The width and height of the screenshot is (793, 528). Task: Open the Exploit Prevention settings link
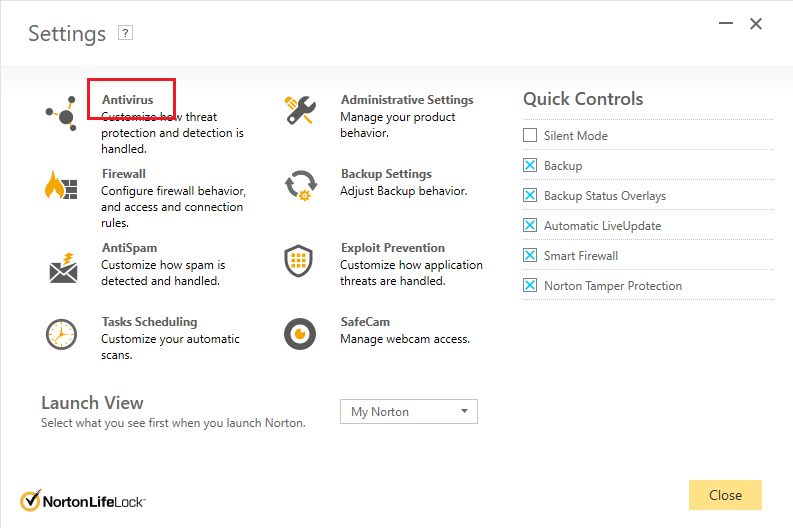(x=393, y=248)
